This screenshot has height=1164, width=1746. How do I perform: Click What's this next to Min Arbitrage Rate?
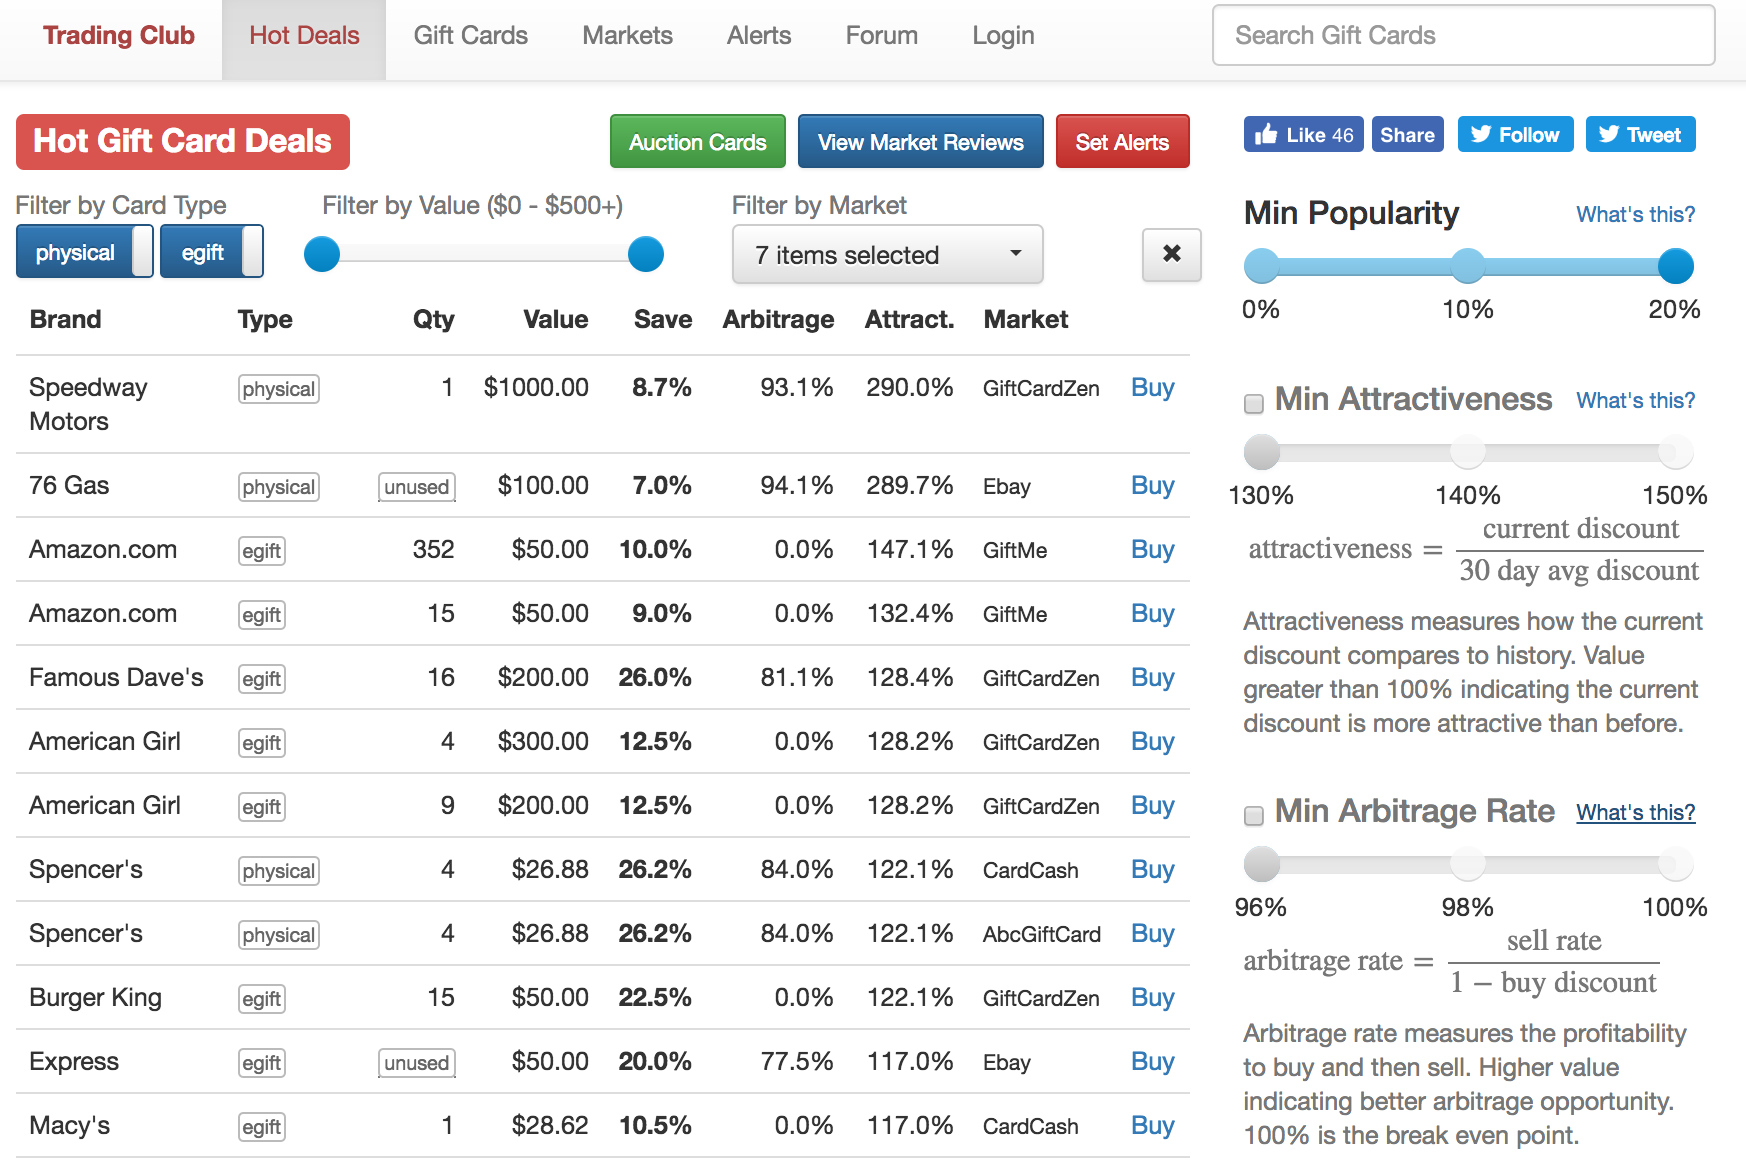(1635, 812)
